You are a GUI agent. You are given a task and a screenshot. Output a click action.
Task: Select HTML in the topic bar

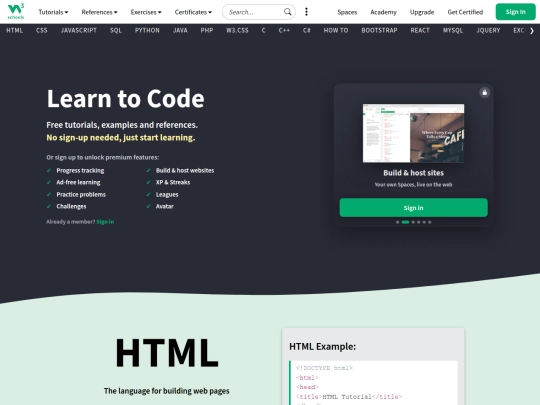[14, 30]
